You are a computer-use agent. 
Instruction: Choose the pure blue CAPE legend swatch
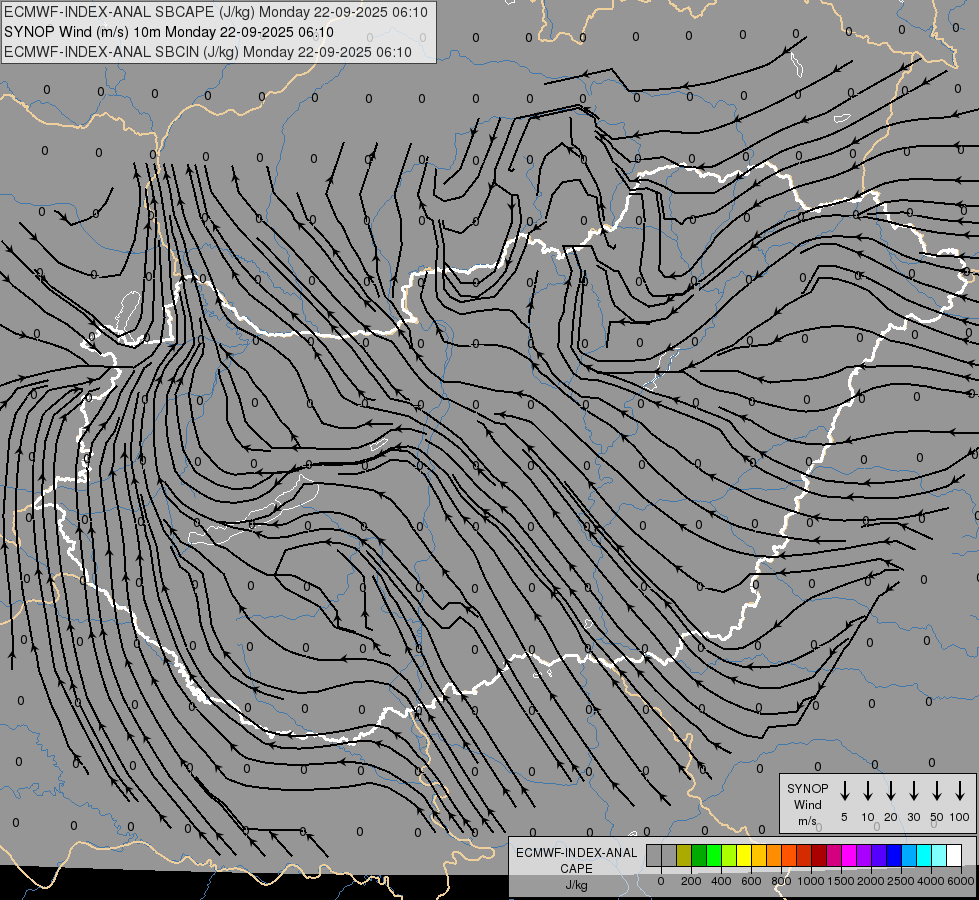(x=895, y=856)
